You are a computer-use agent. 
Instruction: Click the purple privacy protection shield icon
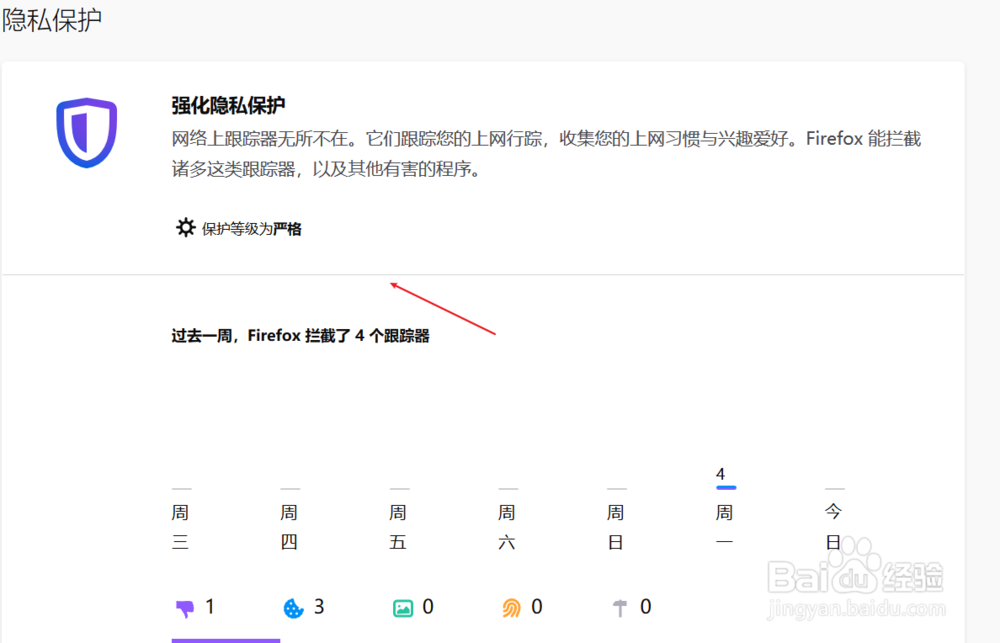86,132
